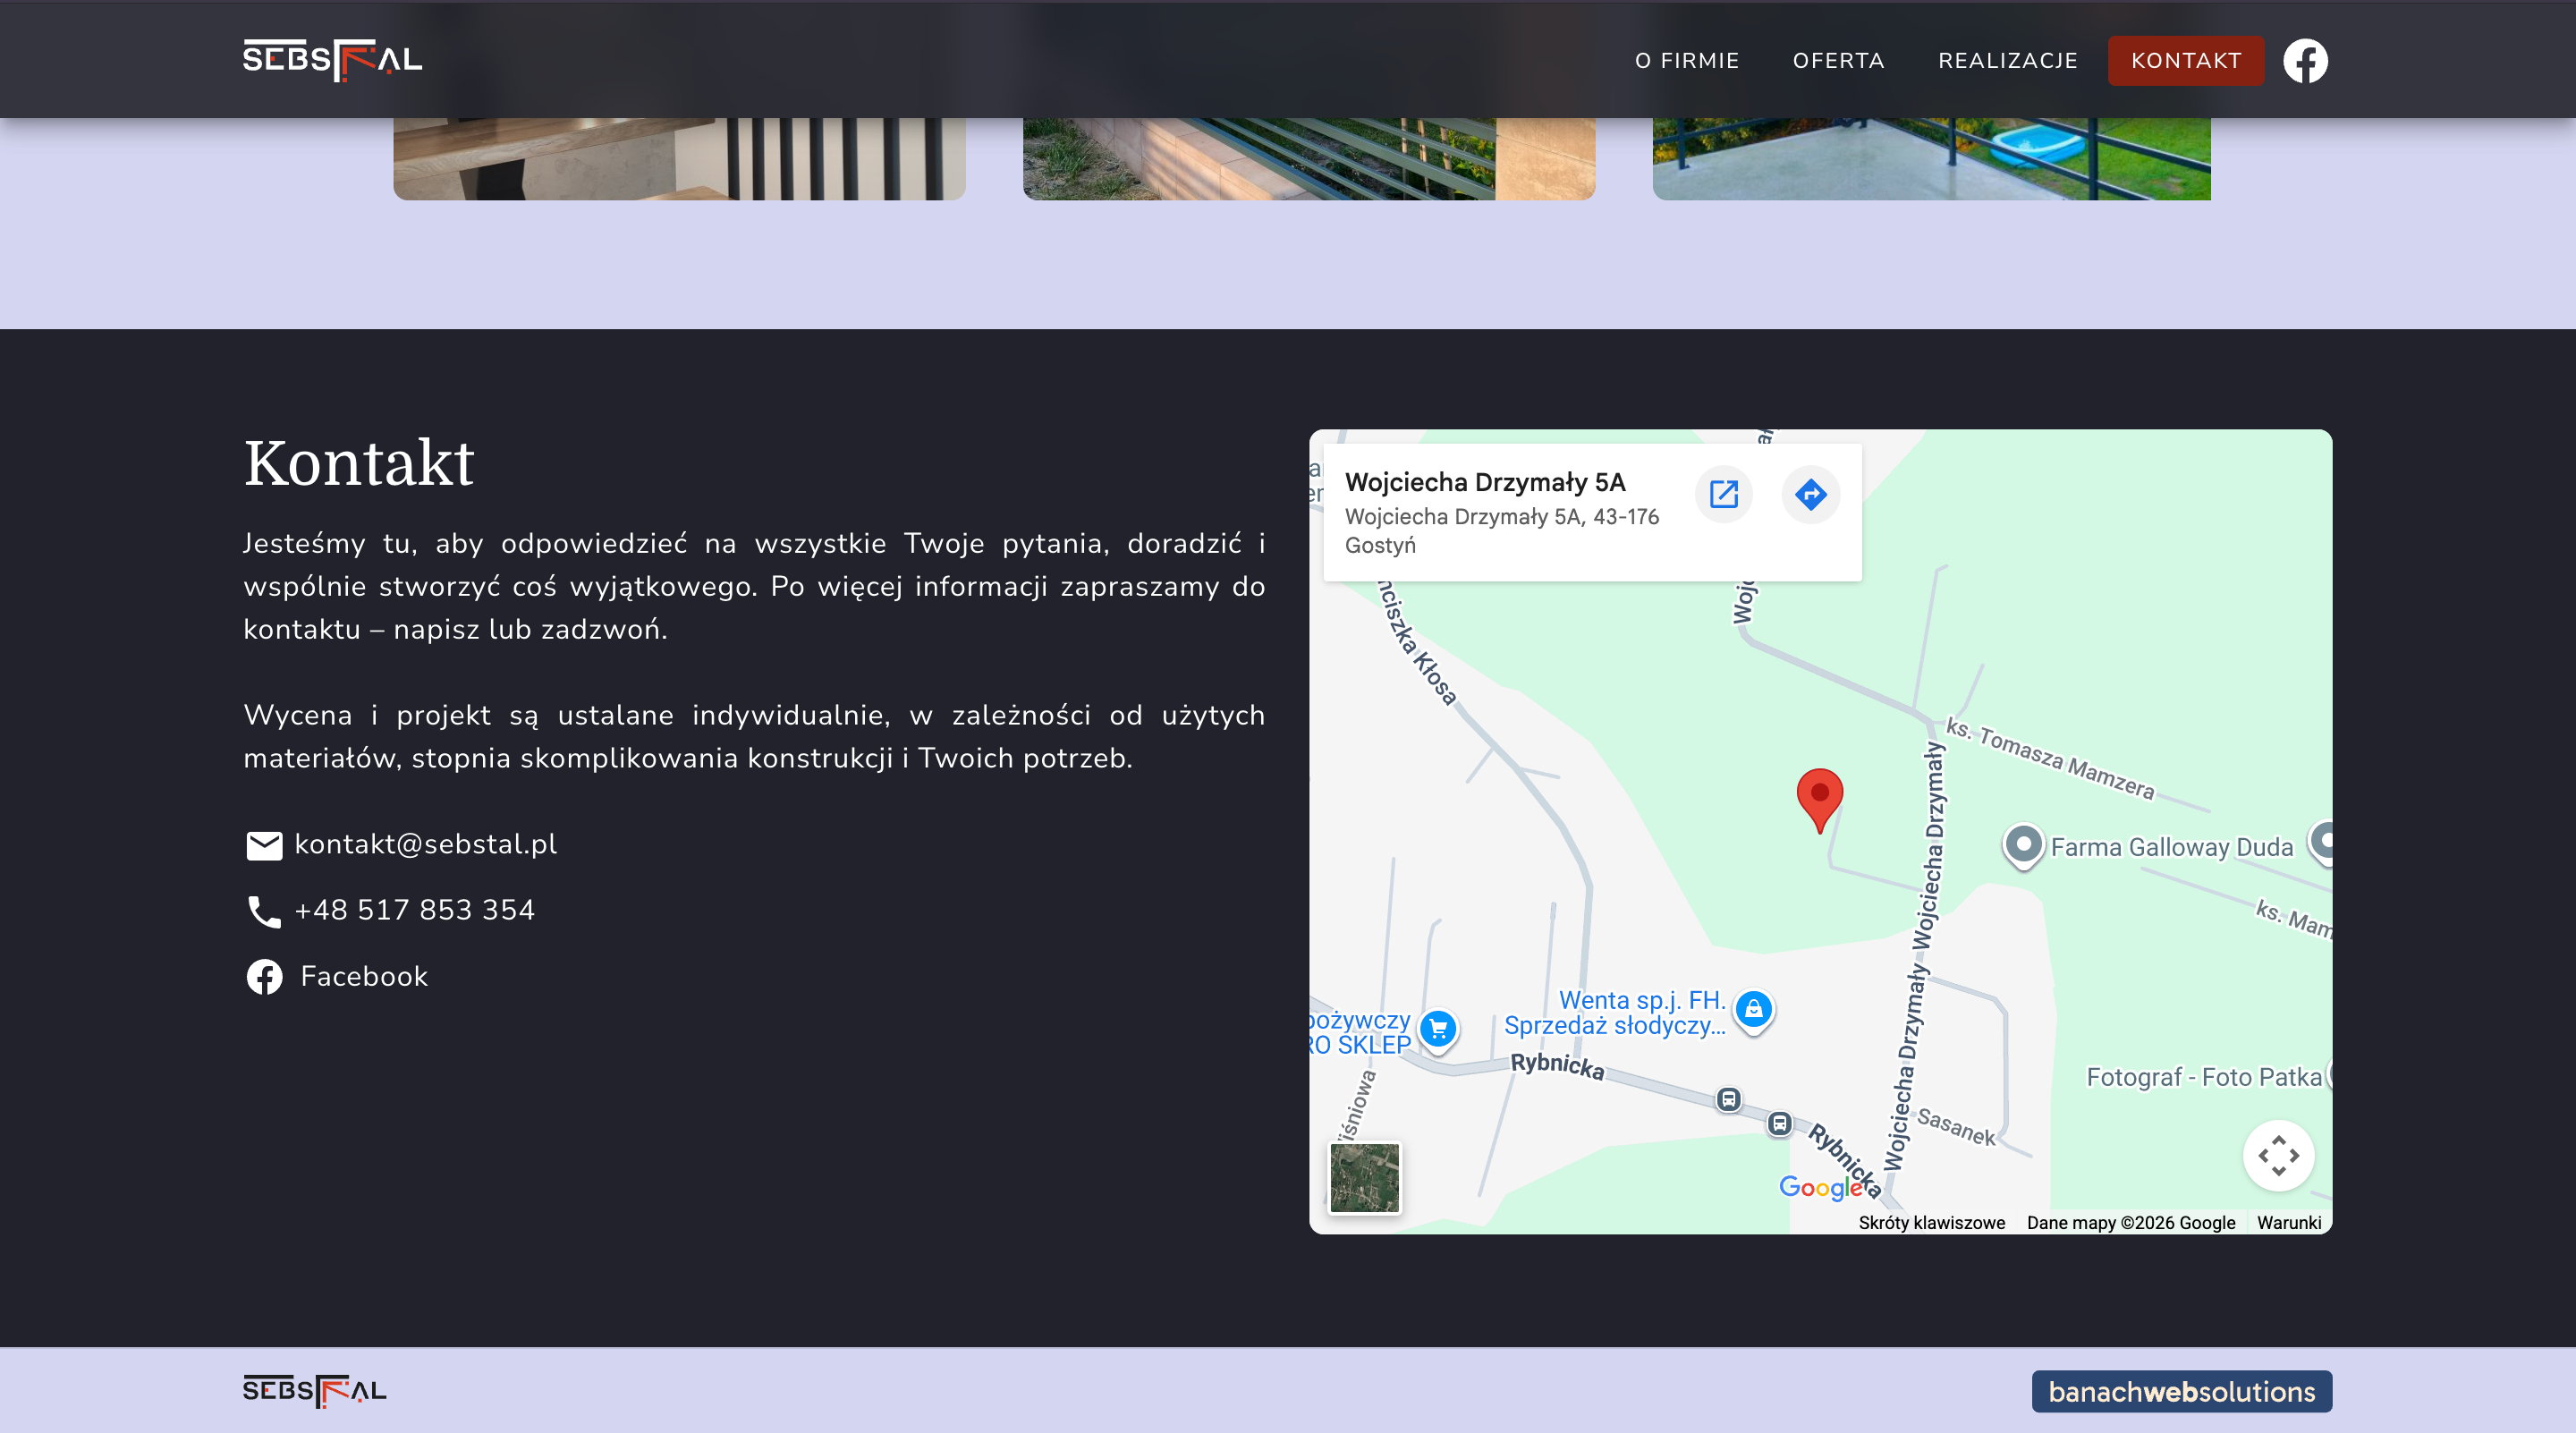2576x1433 pixels.
Task: Click the KONTAKT nav button
Action: pos(2186,61)
